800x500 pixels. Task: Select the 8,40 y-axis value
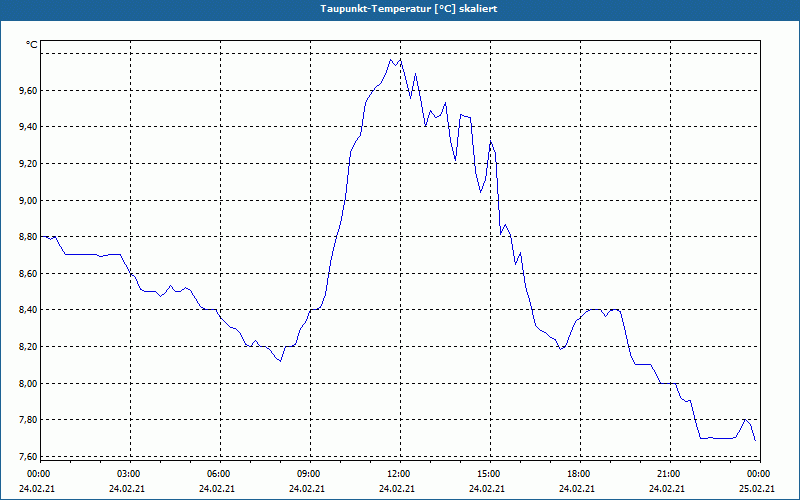click(x=28, y=310)
